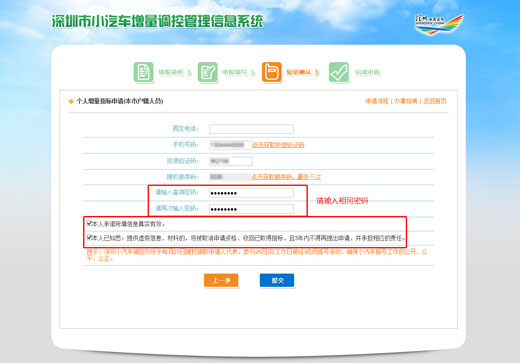Screen dimensions: 520x363
Task: Click the 完成申请 checkmark step icon
Action: 339,72
